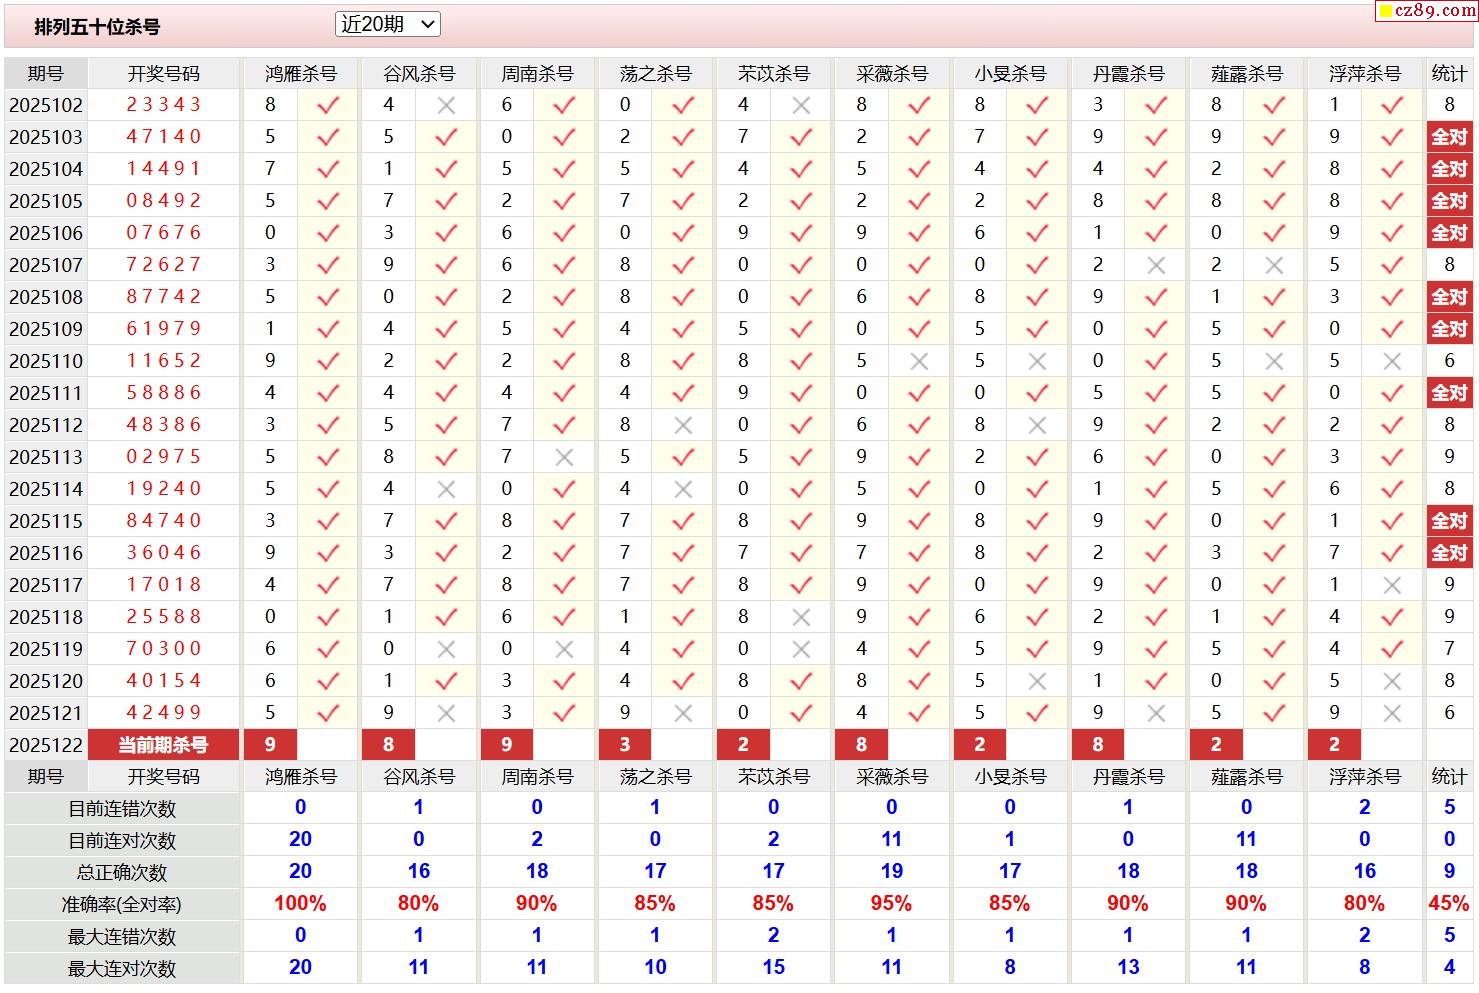Click 荡之 current kill number 3 badge
This screenshot has height=993, width=1479.
click(625, 745)
